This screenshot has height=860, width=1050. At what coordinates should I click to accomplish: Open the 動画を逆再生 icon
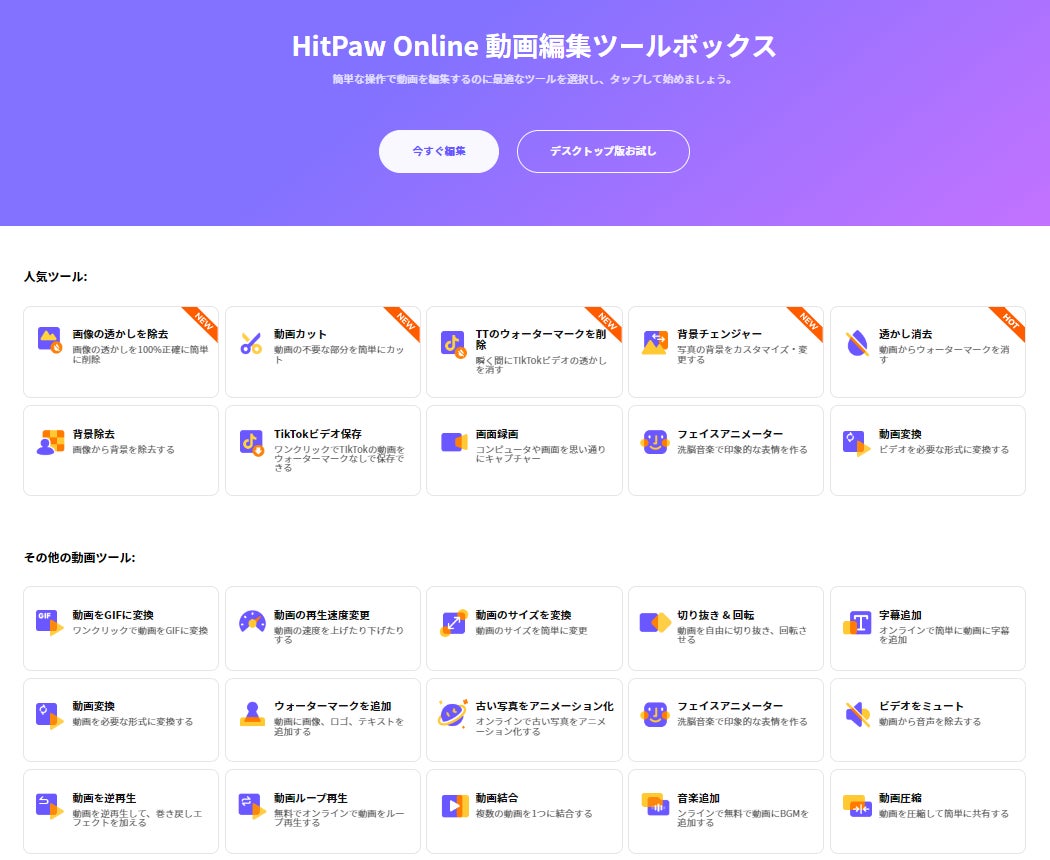(x=50, y=806)
